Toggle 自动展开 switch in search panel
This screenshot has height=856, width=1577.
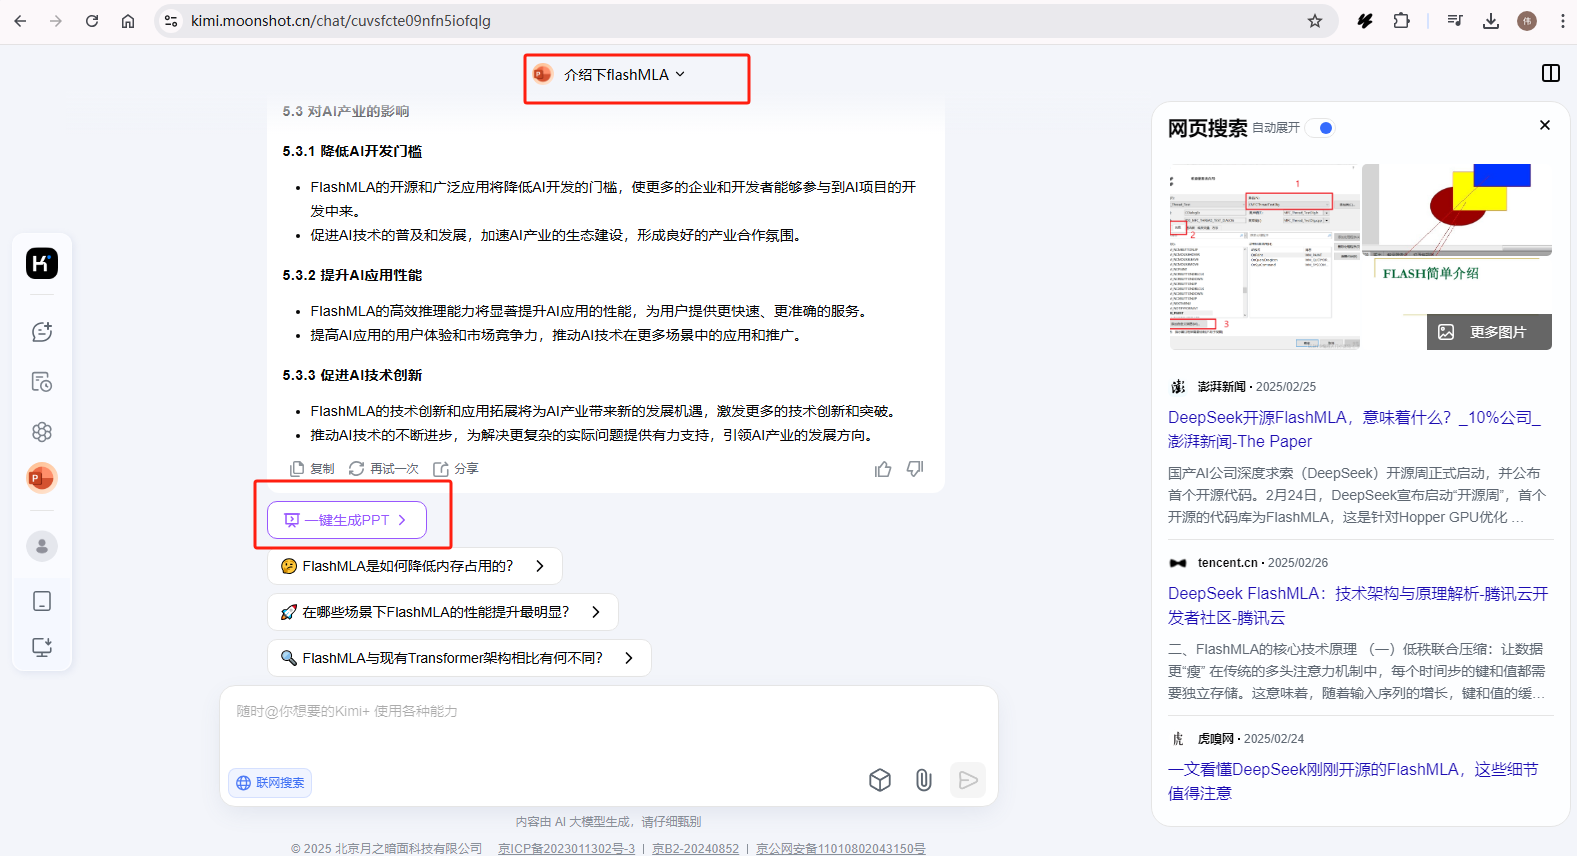click(x=1321, y=128)
